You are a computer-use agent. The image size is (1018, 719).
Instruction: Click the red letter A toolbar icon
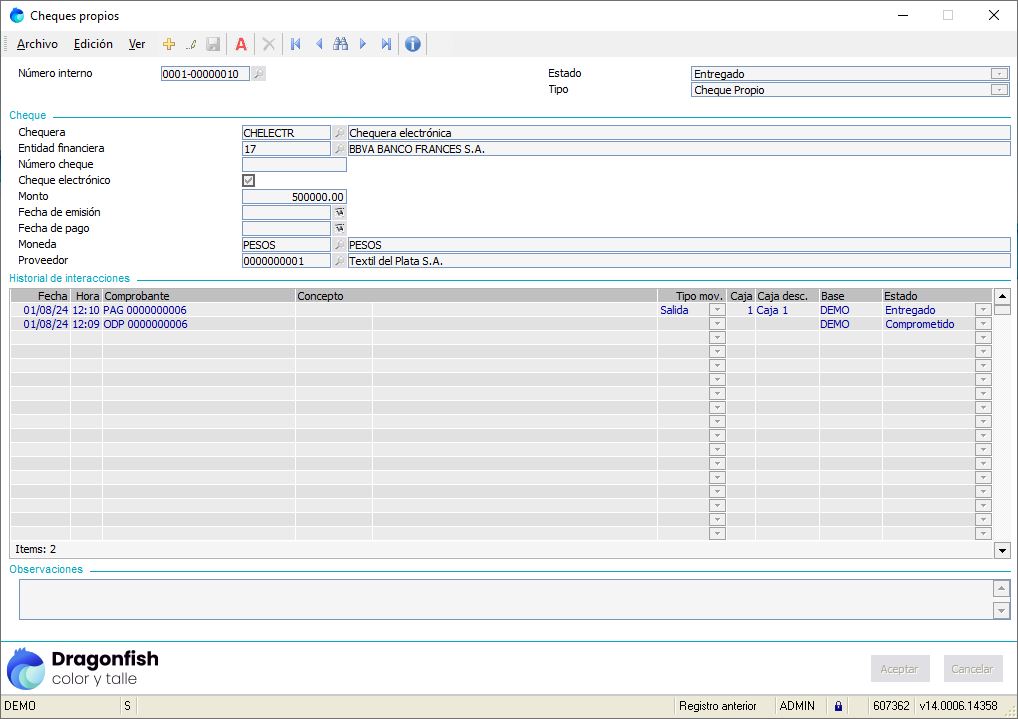[241, 44]
